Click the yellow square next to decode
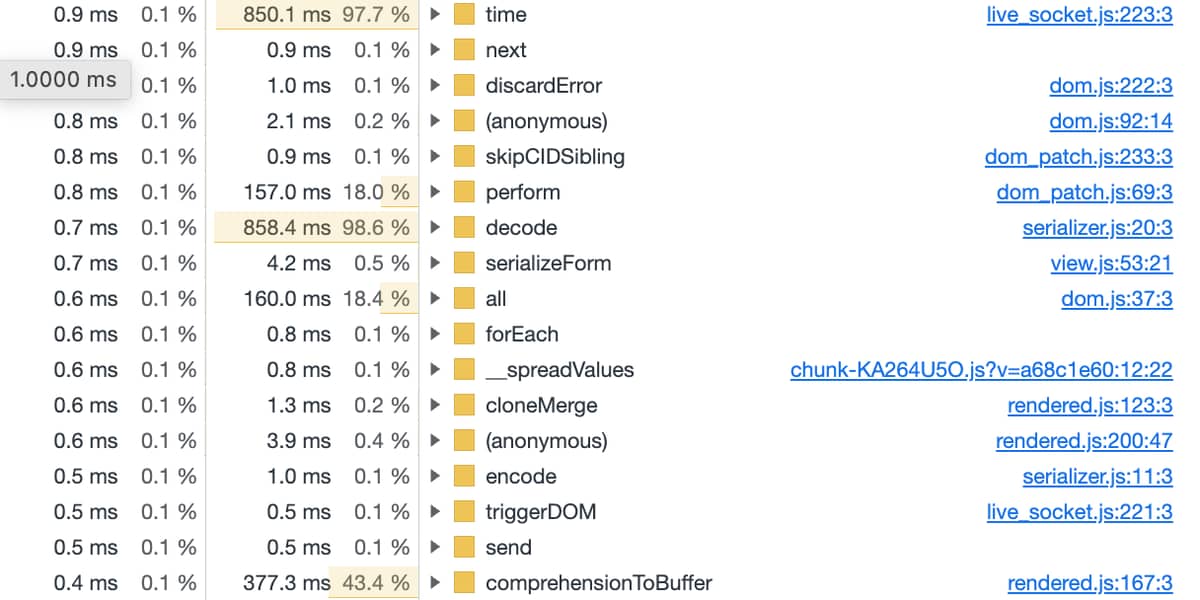 [463, 228]
